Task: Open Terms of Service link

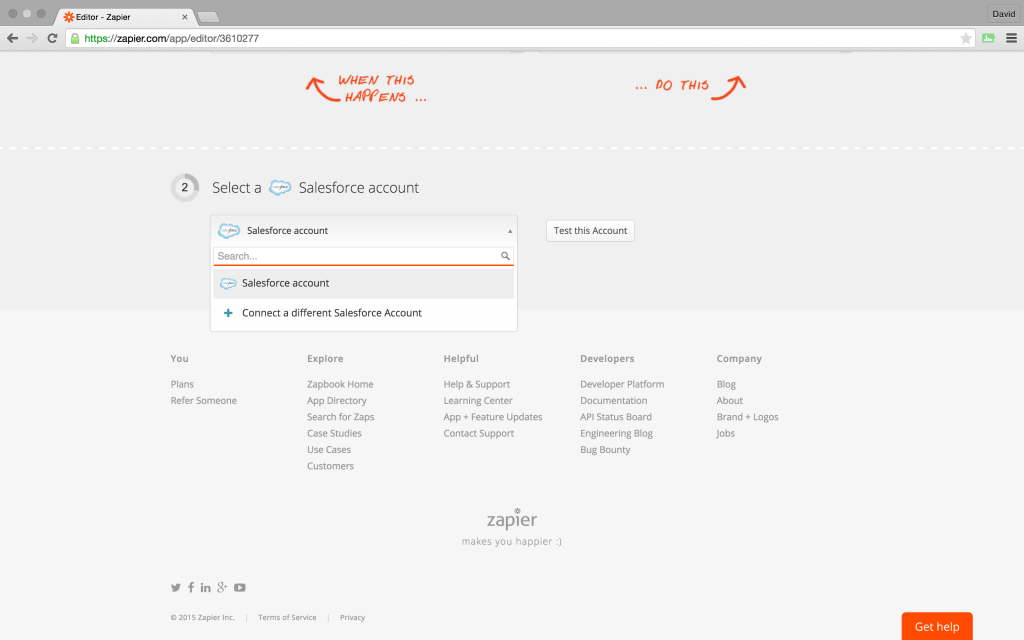Action: coord(287,617)
